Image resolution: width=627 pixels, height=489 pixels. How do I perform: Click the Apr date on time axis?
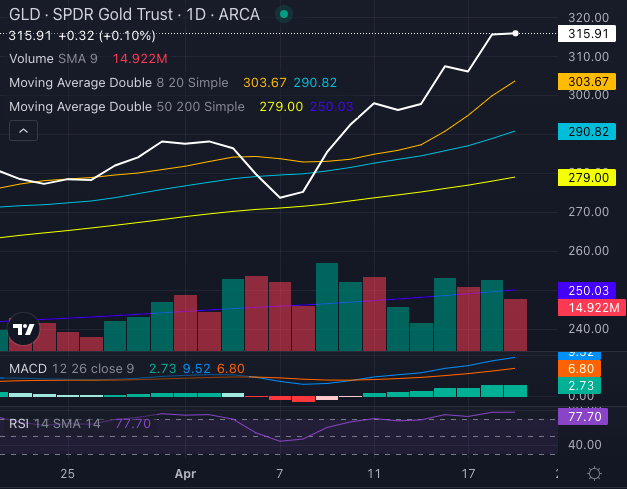click(186, 473)
